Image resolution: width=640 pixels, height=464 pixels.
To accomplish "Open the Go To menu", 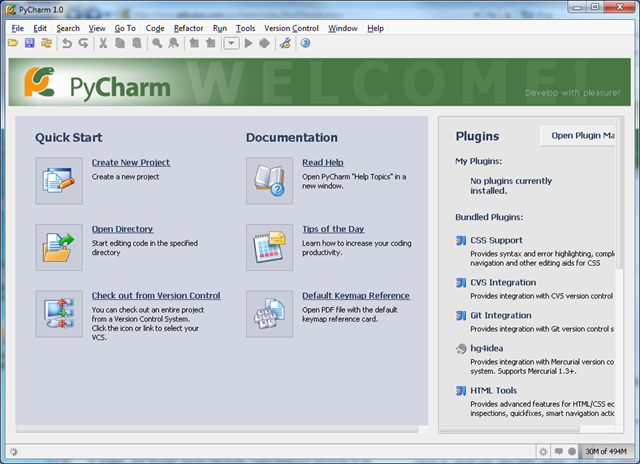I will click(125, 28).
